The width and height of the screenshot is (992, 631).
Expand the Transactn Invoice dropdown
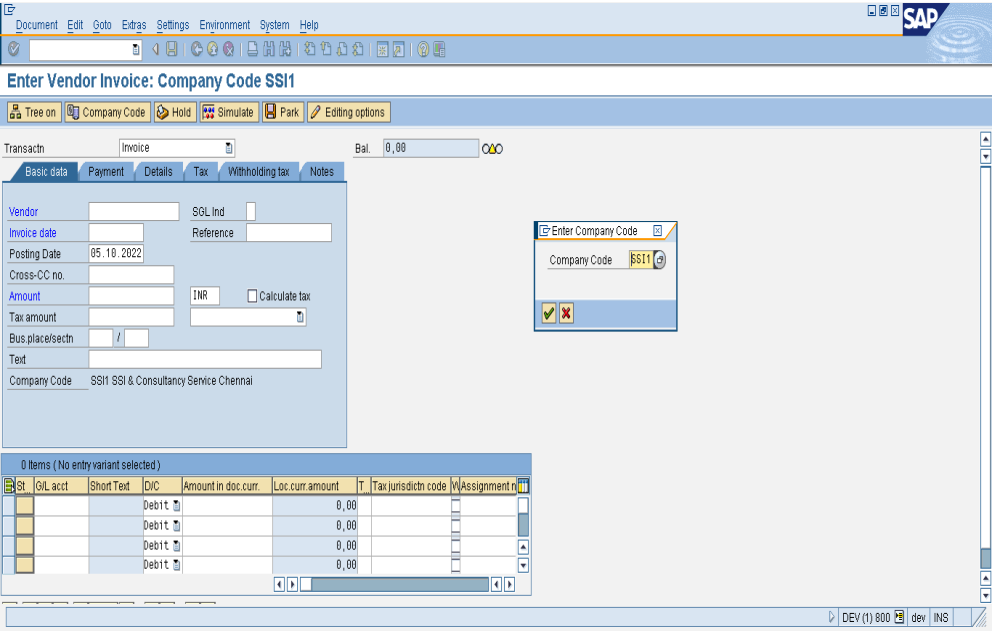[229, 148]
